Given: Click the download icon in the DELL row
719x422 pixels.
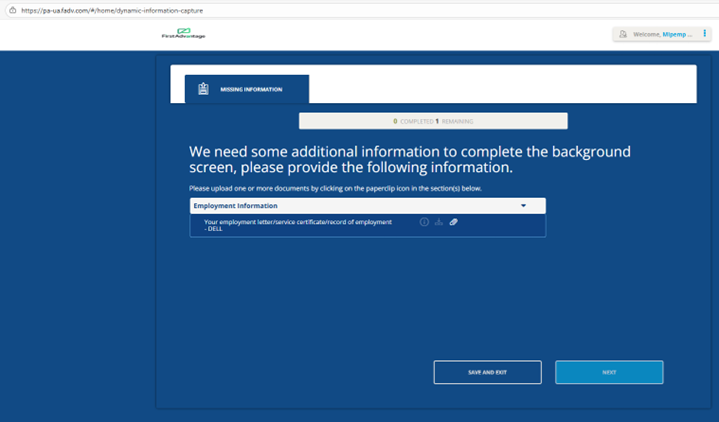Looking at the screenshot, I should 438,222.
